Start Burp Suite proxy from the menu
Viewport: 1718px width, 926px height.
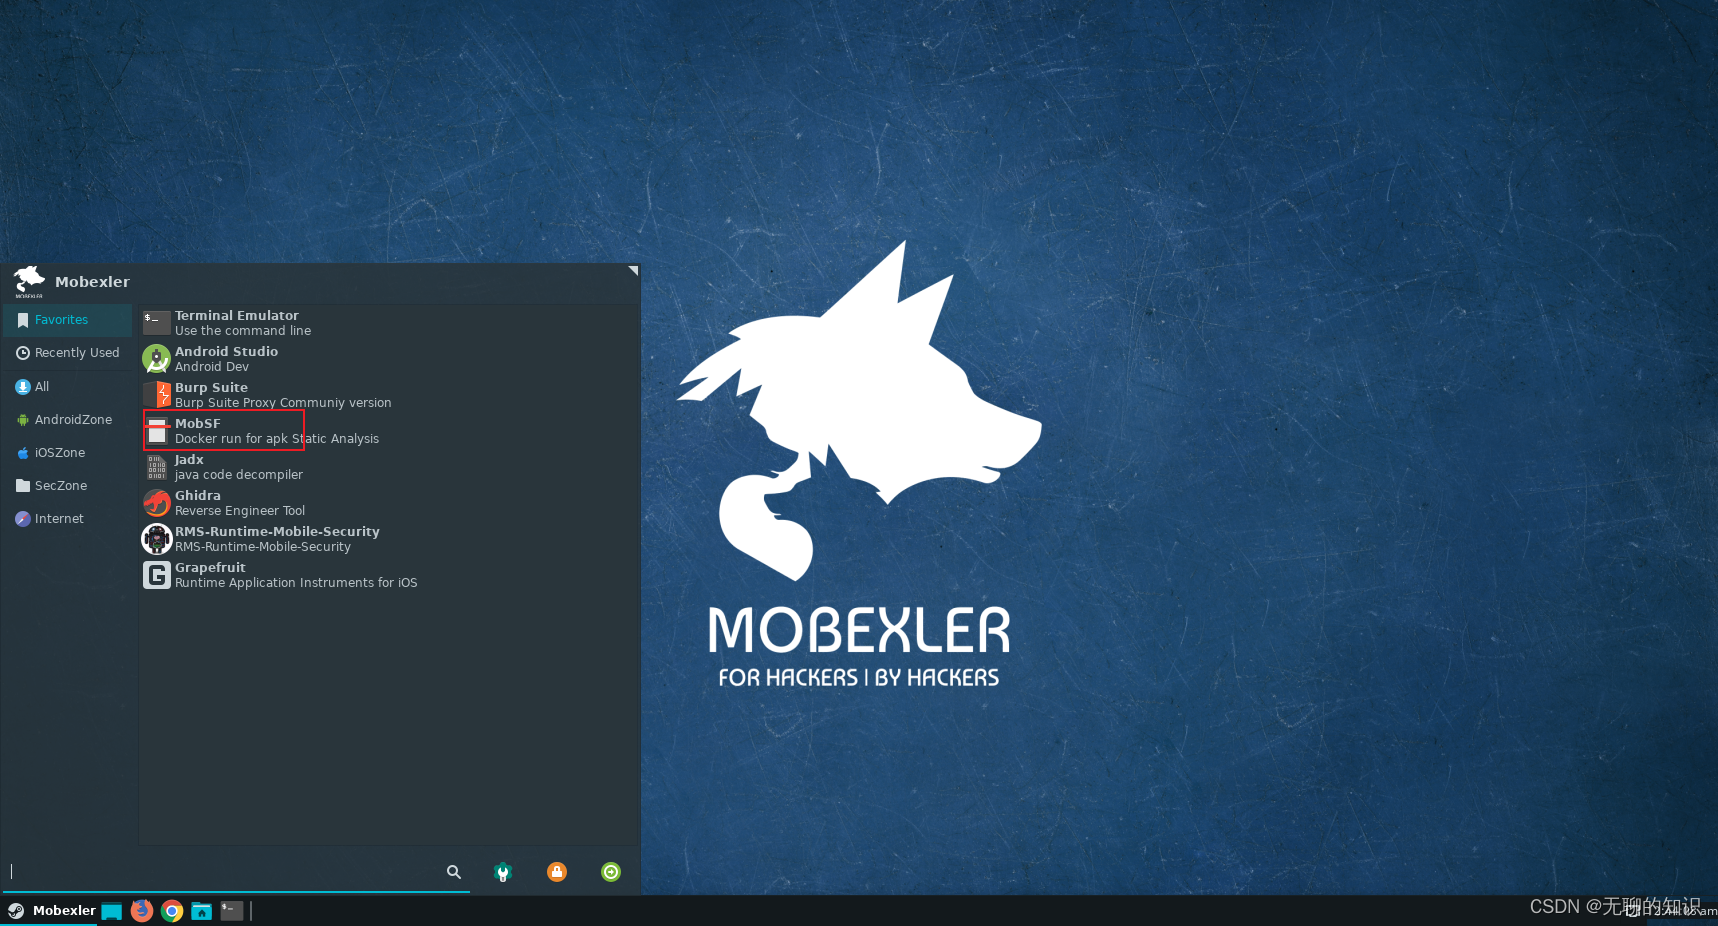tap(389, 395)
